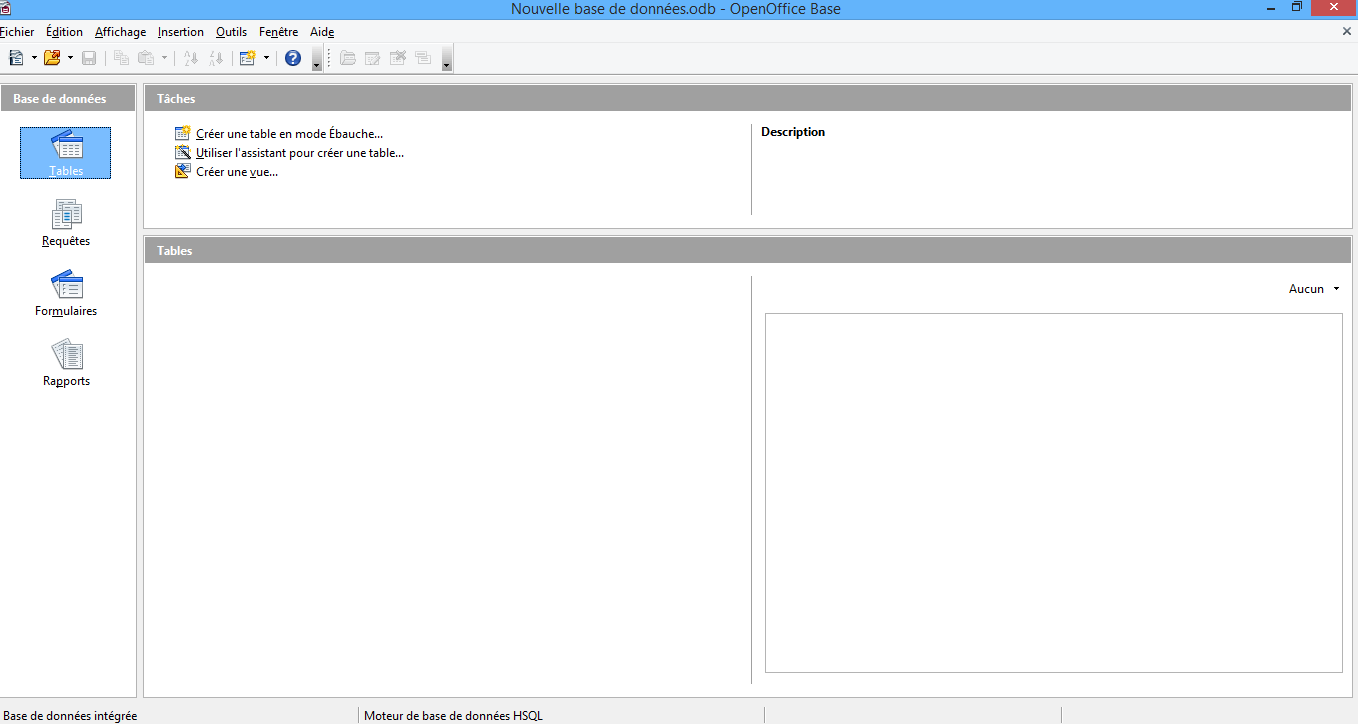Screen dimensions: 1358x724
Task: Click the Créer une table en mode Ébauche icon
Action: [182, 133]
